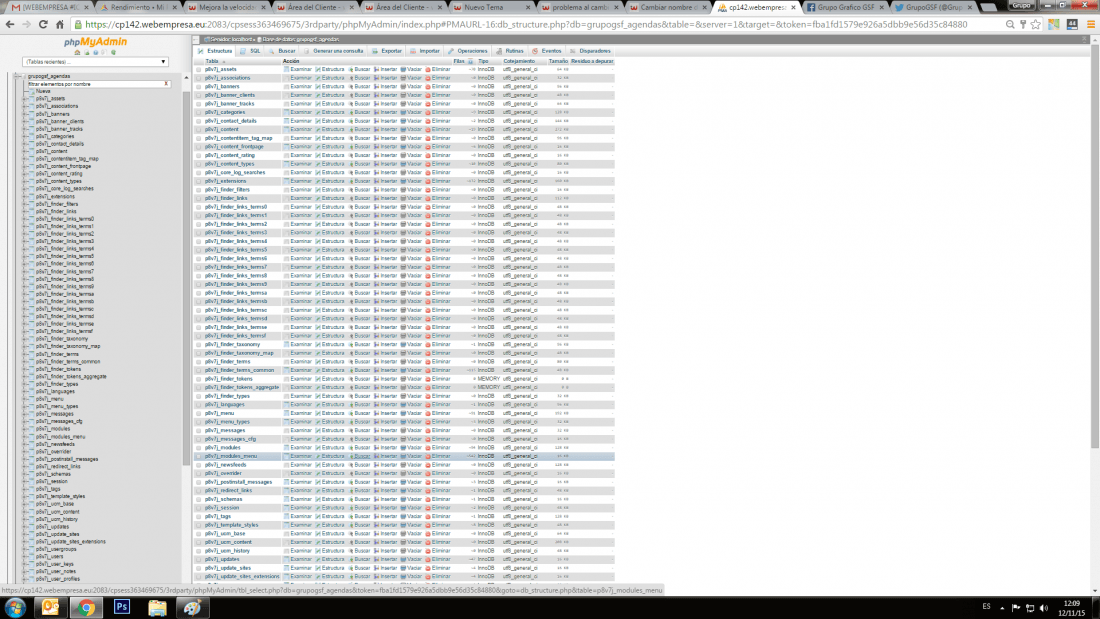Open the Exportar tab
The height and width of the screenshot is (619, 1100).
click(x=387, y=51)
